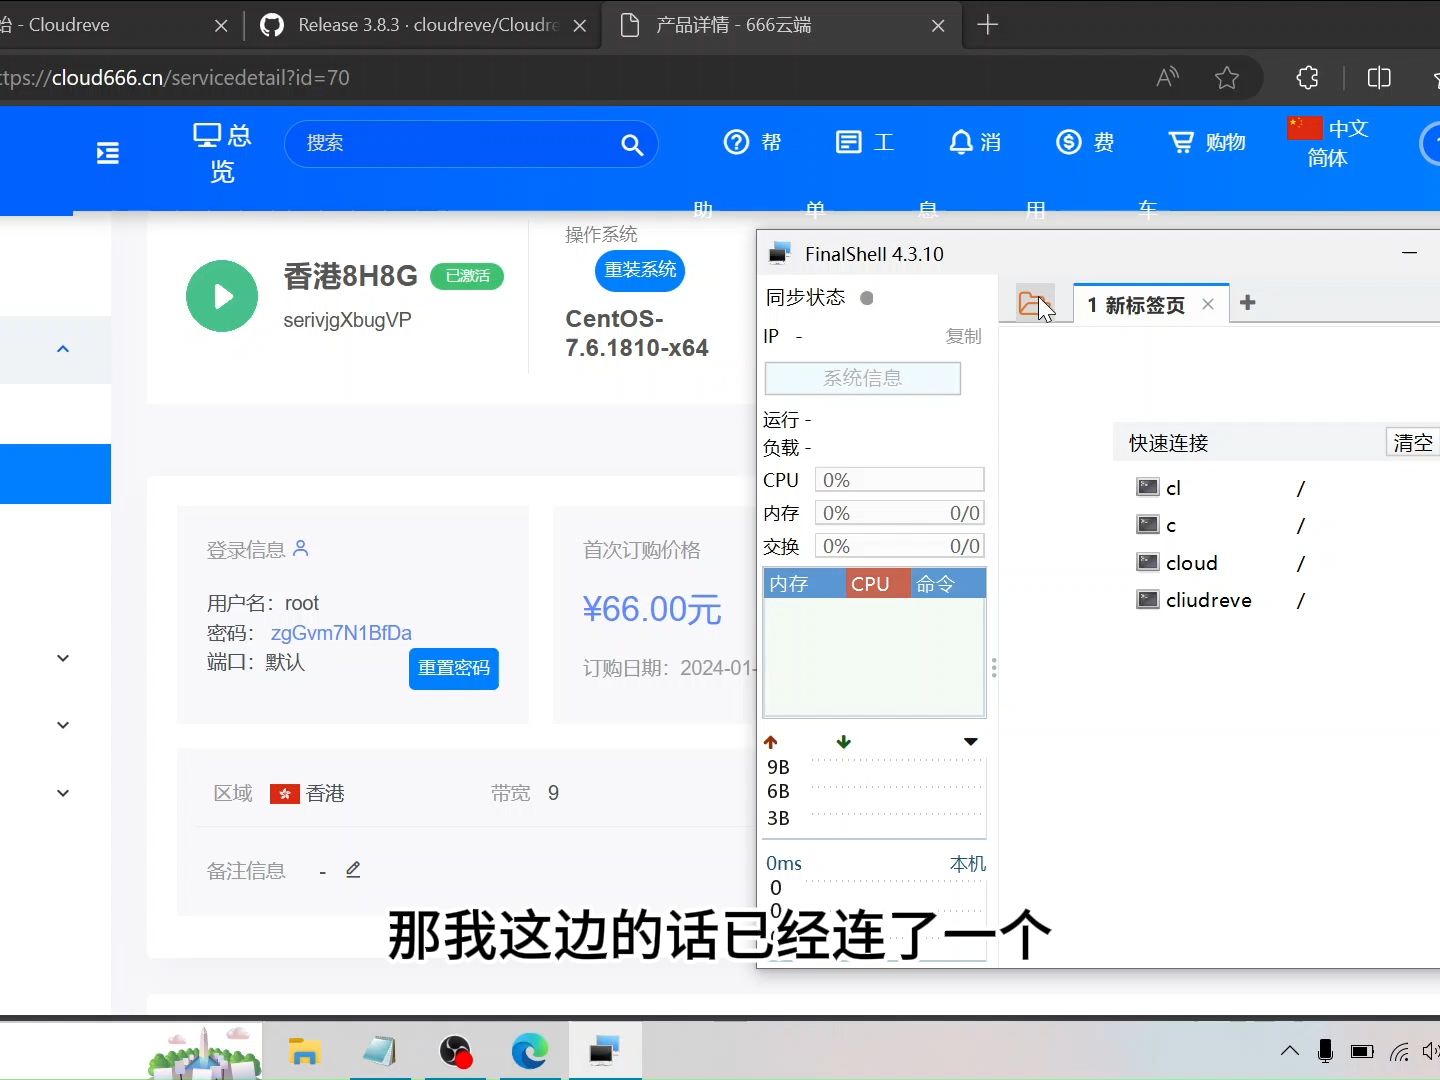Click the green play button for 香港8H8G
1440x1080 pixels.
222,296
